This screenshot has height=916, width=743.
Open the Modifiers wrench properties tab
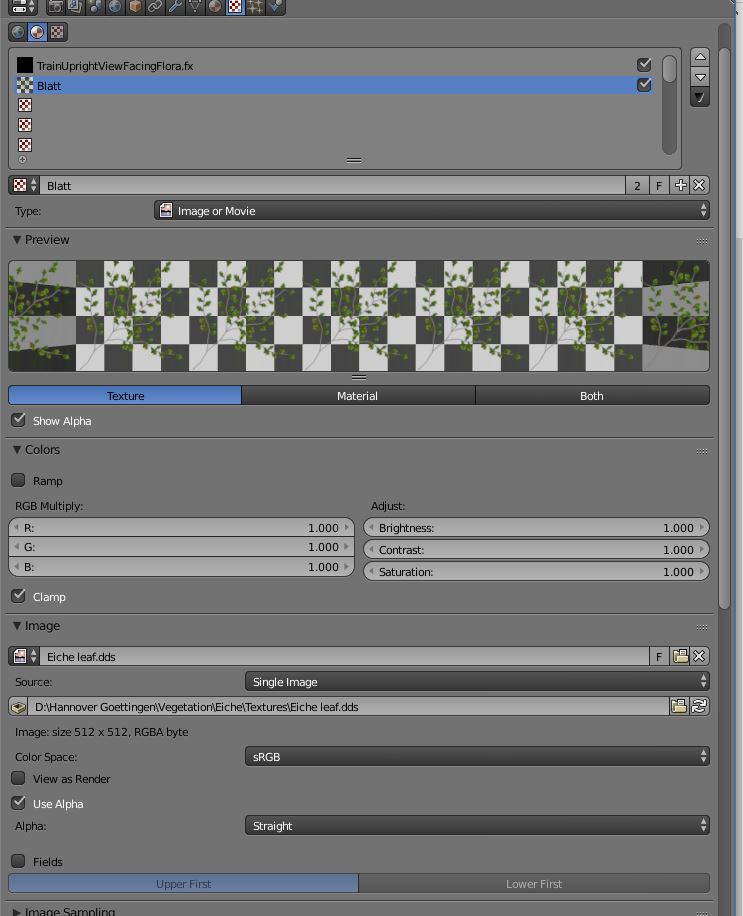coord(175,6)
